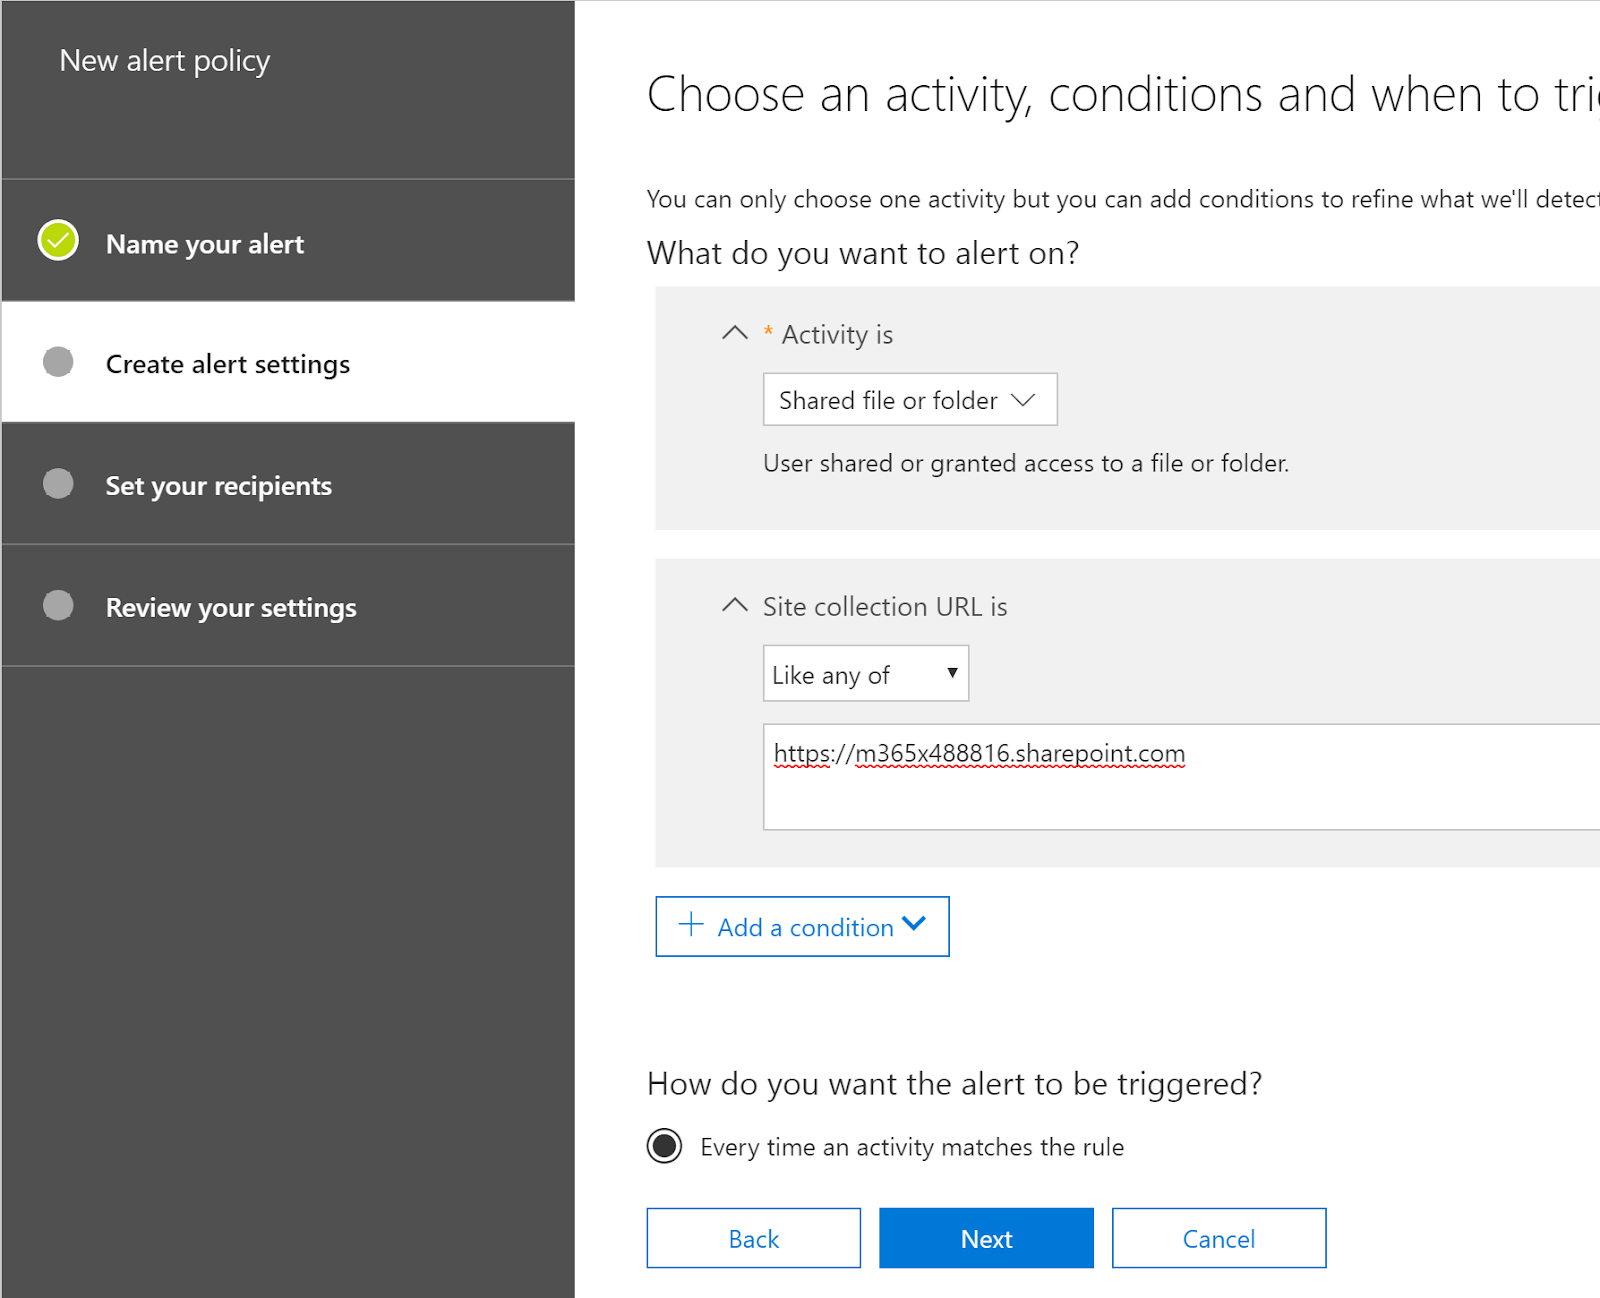Switch to the Create alert settings step

[x=227, y=363]
